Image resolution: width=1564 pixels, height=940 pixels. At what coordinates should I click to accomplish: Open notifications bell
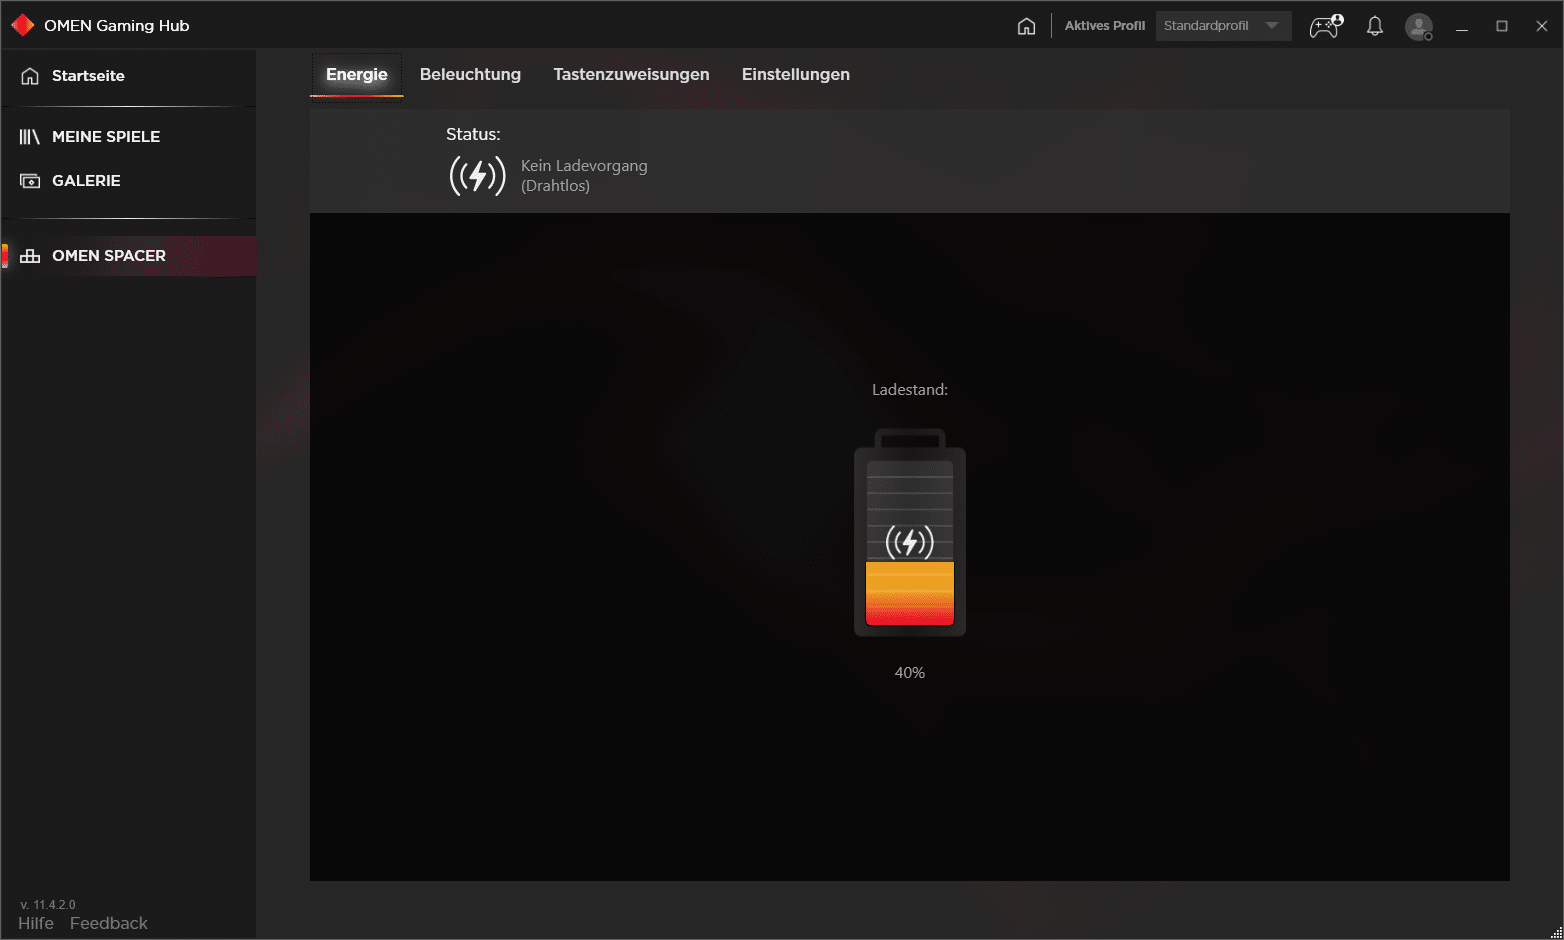1375,26
